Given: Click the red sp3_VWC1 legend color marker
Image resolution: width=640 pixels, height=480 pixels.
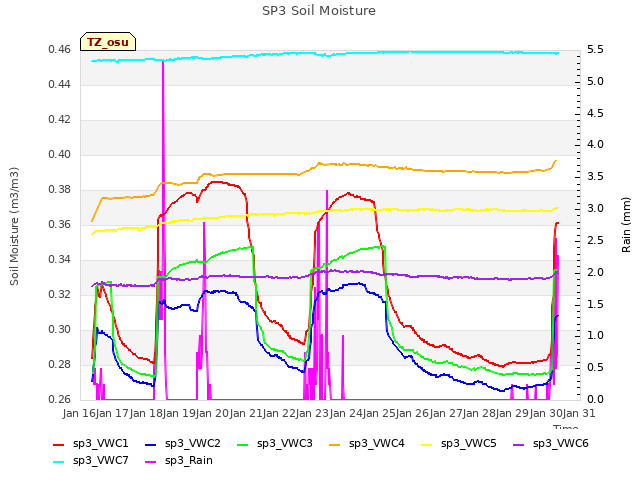Looking at the screenshot, I should coord(59,445).
